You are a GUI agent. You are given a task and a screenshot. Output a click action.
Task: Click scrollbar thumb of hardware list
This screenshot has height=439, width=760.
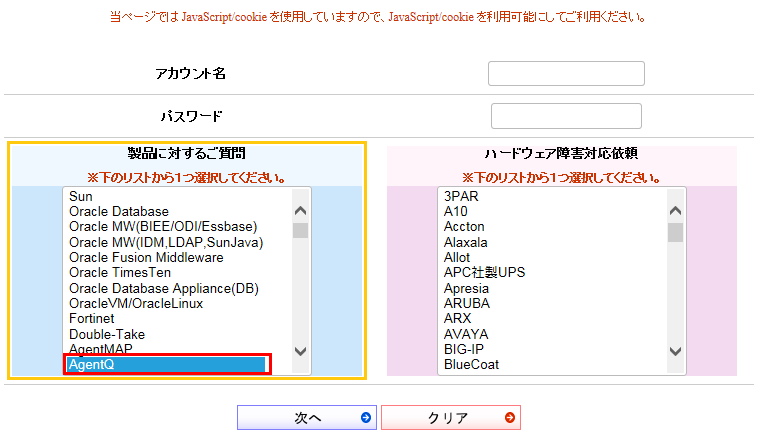(675, 233)
